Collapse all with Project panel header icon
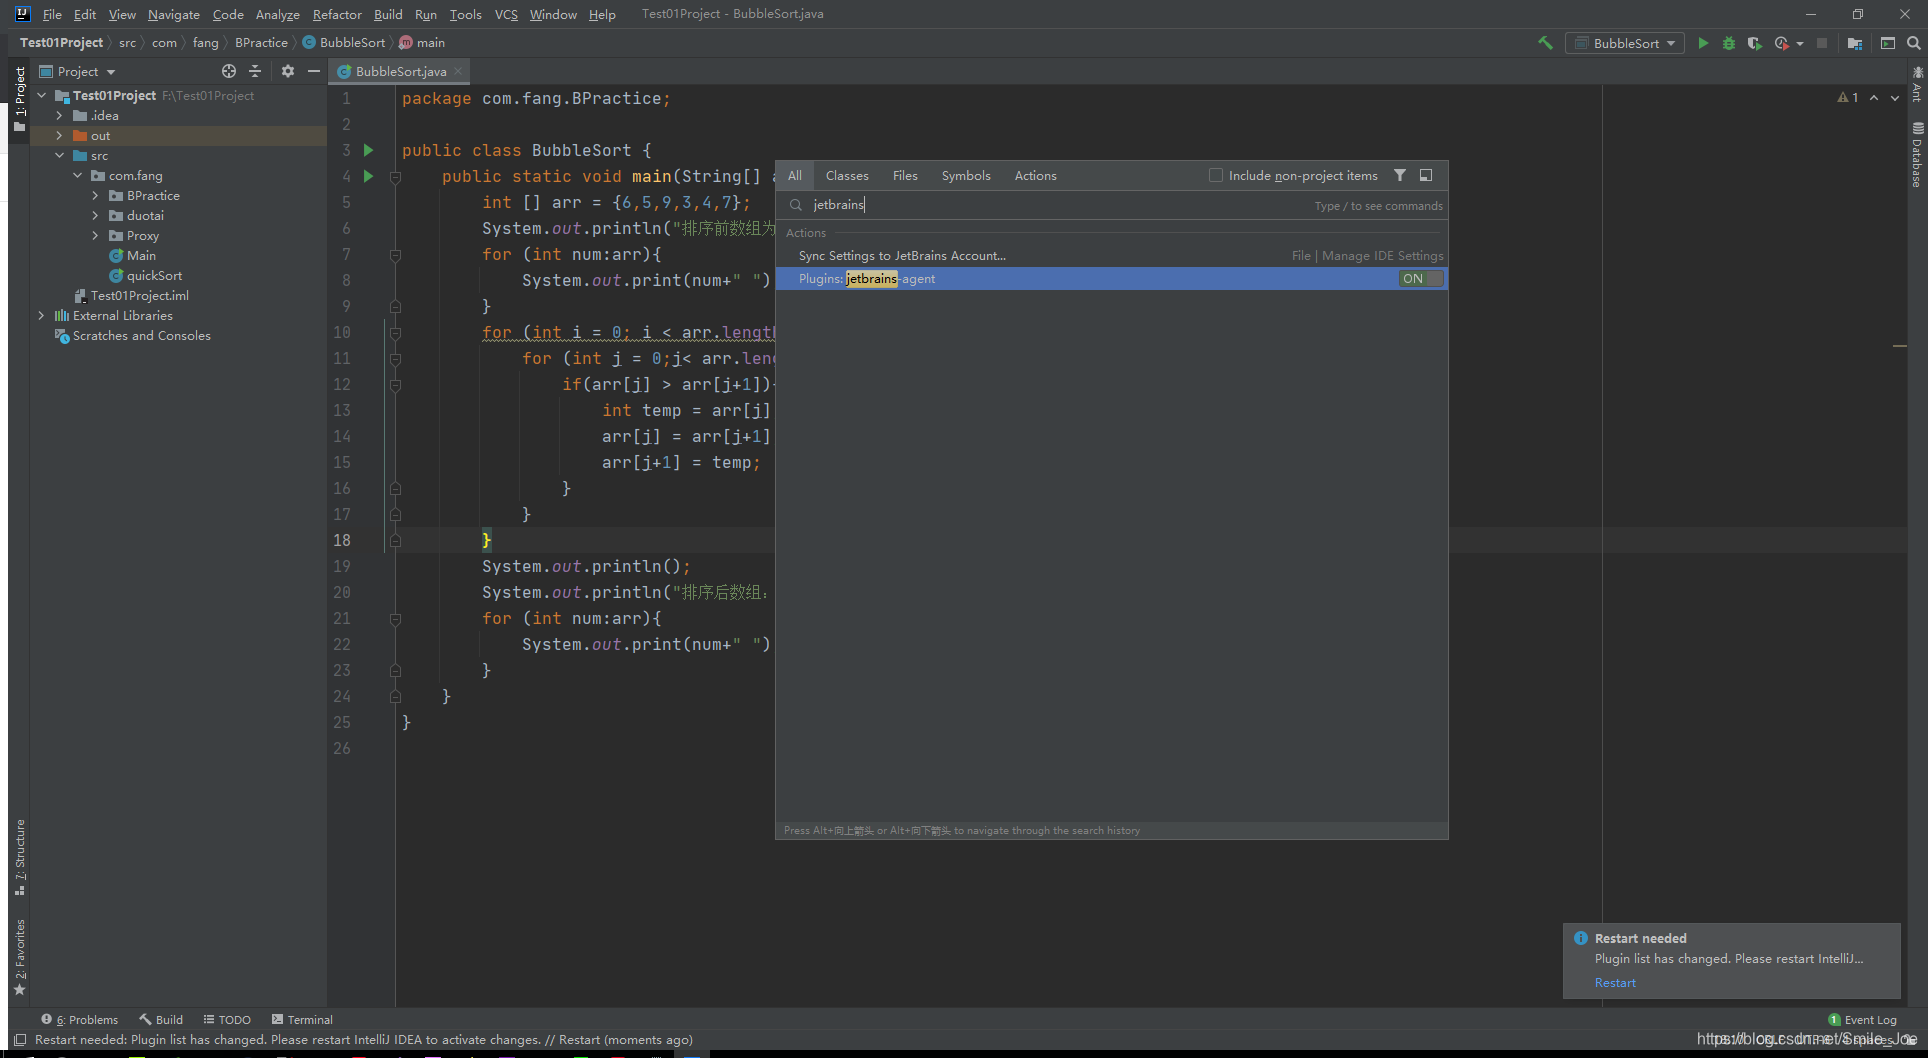Image resolution: width=1928 pixels, height=1058 pixels. (255, 71)
